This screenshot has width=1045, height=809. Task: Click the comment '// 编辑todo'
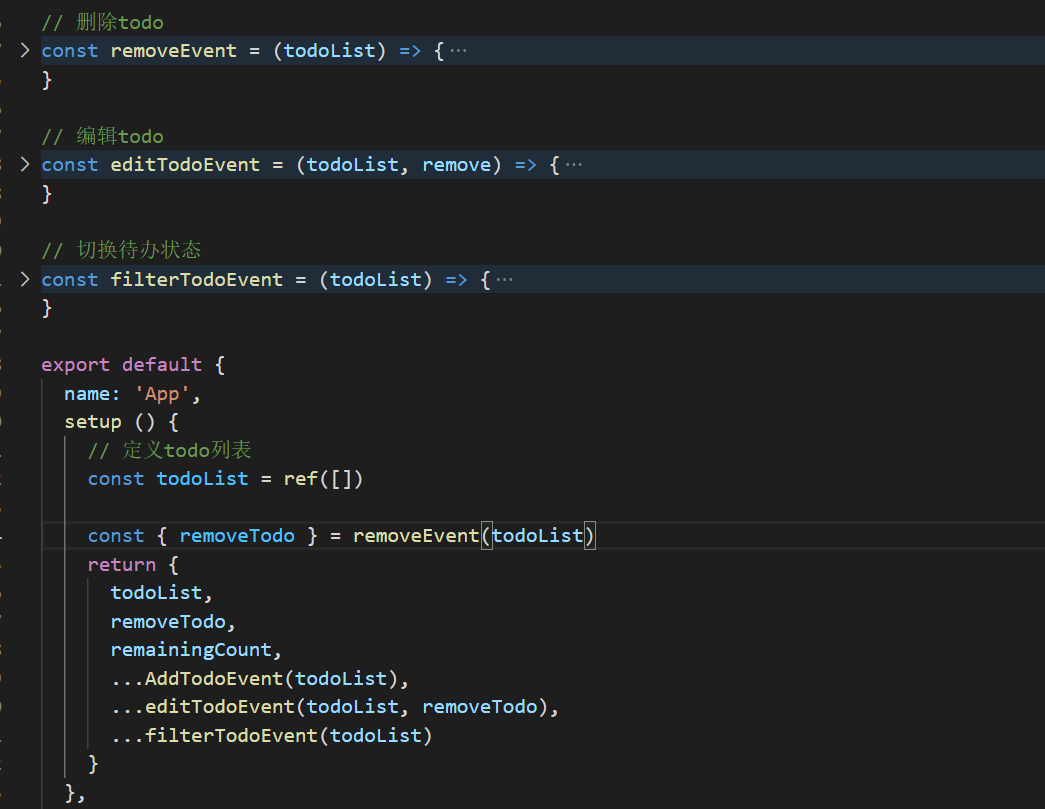(103, 137)
